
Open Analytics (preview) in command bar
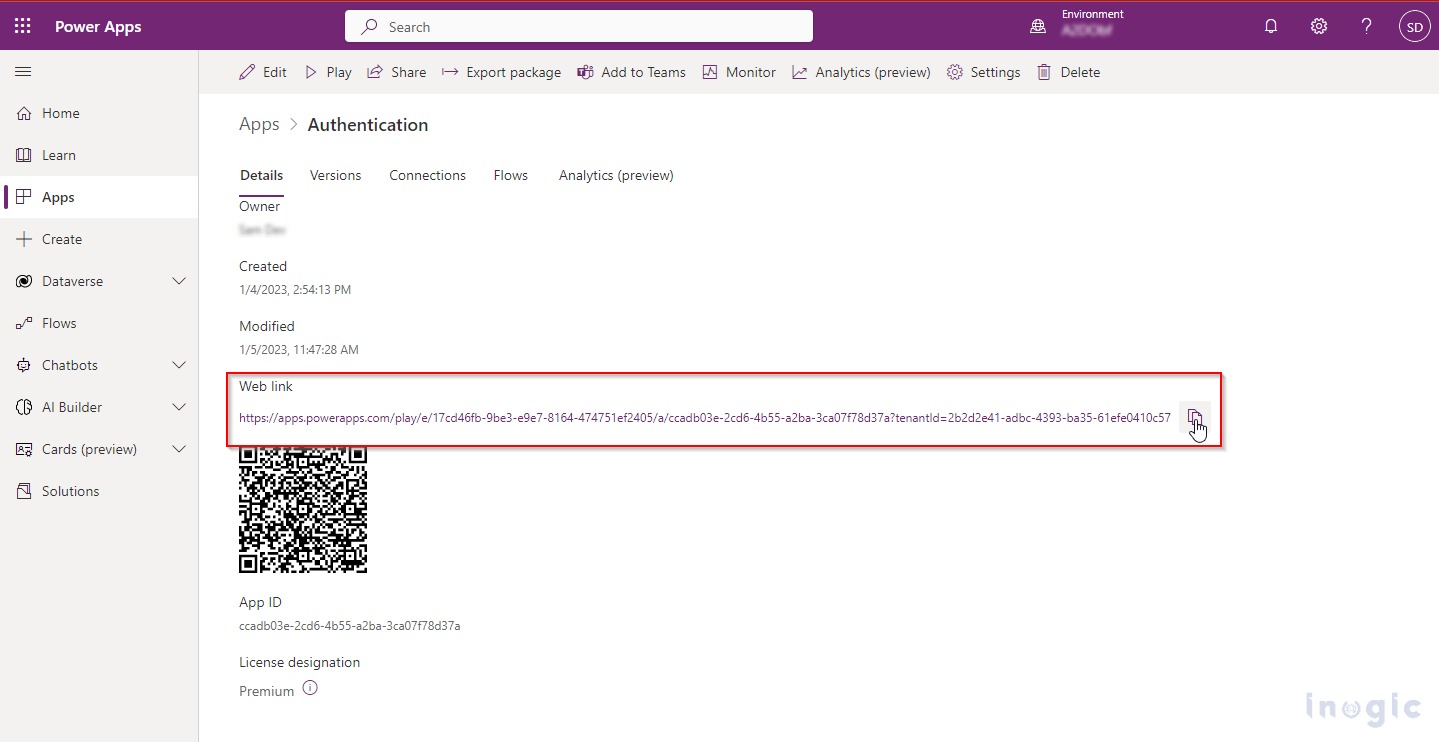pos(861,72)
